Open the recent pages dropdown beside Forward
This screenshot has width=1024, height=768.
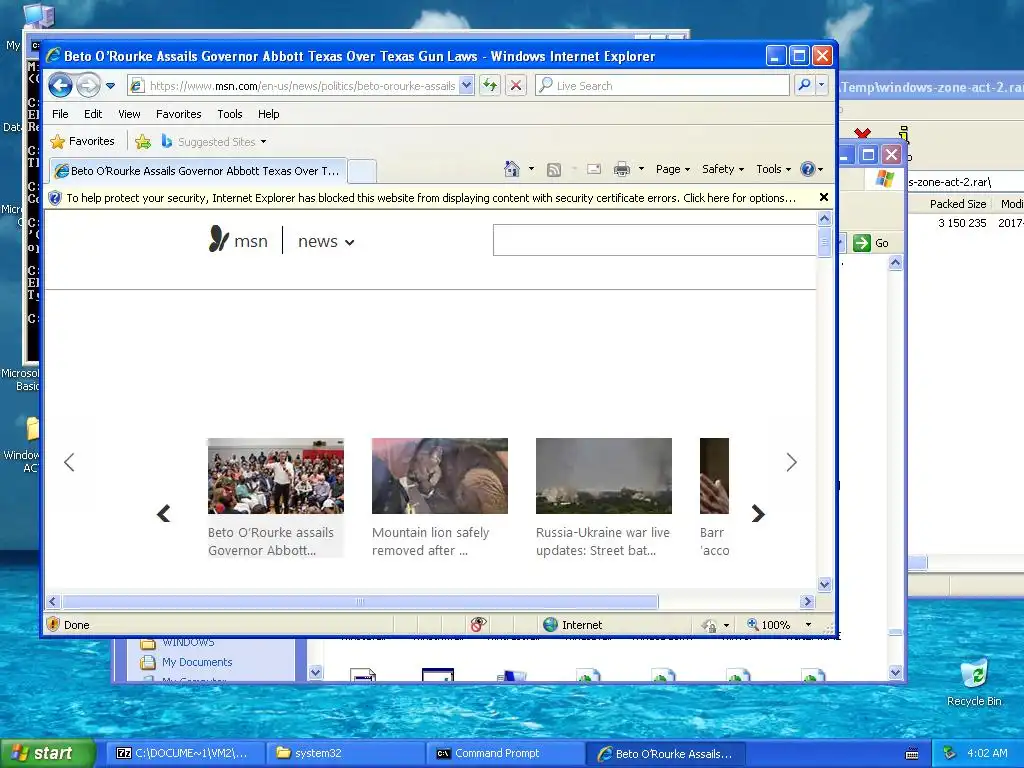pos(110,86)
